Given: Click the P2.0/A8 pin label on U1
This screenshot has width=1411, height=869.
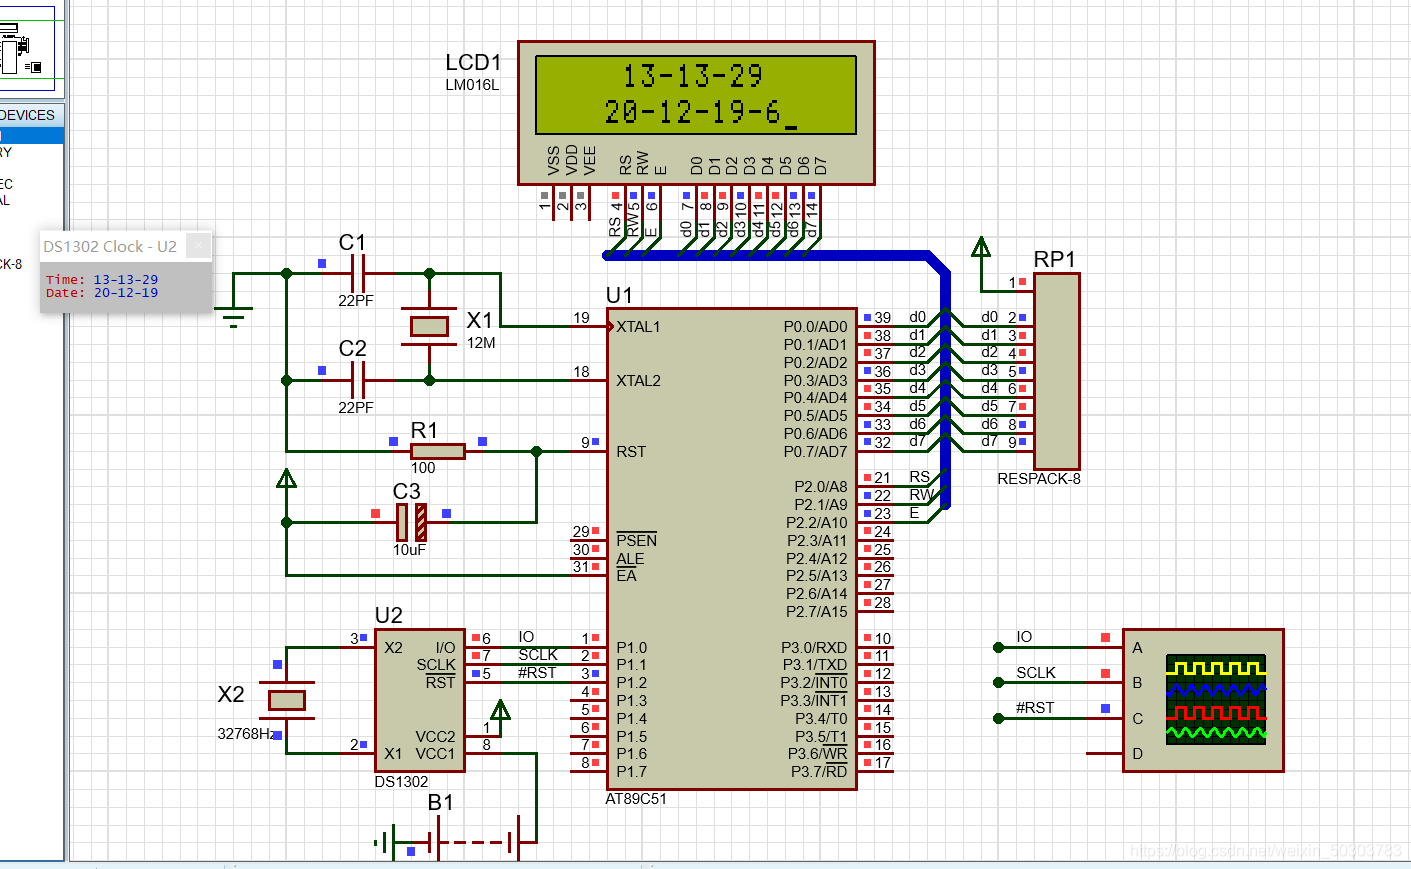Looking at the screenshot, I should [820, 487].
